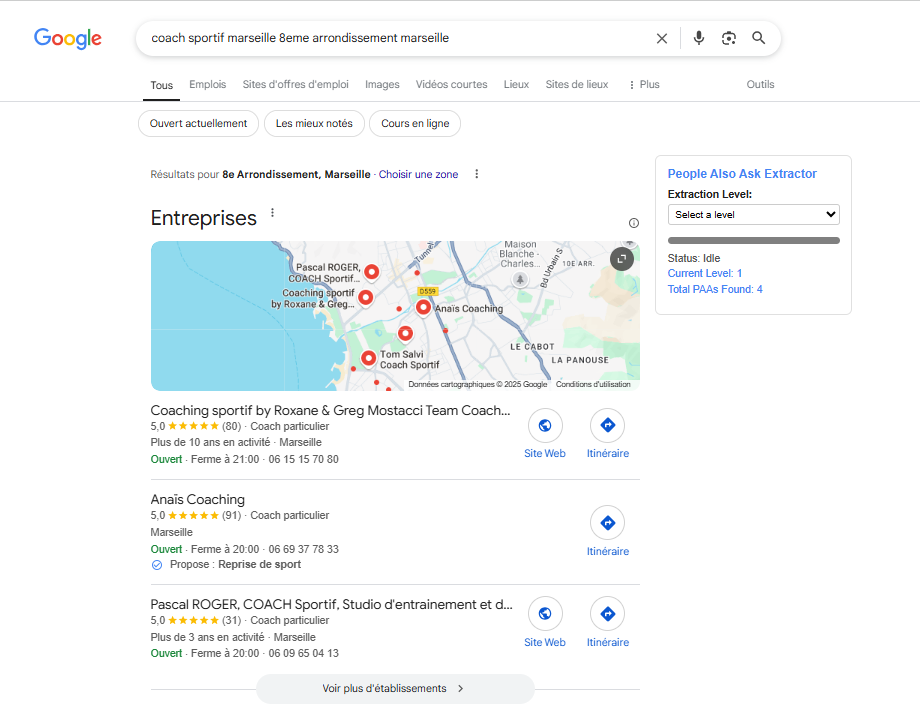Viewport: 920px width, 725px height.
Task: Open options menu beside Choisir une zone
Action: 476,174
